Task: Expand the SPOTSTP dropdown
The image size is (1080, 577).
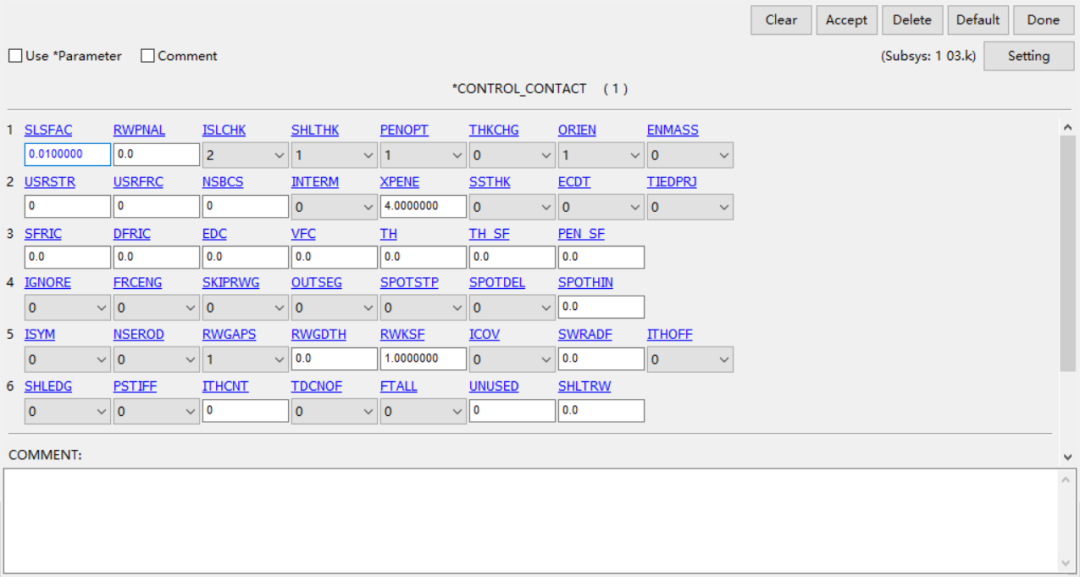Action: pos(423,307)
